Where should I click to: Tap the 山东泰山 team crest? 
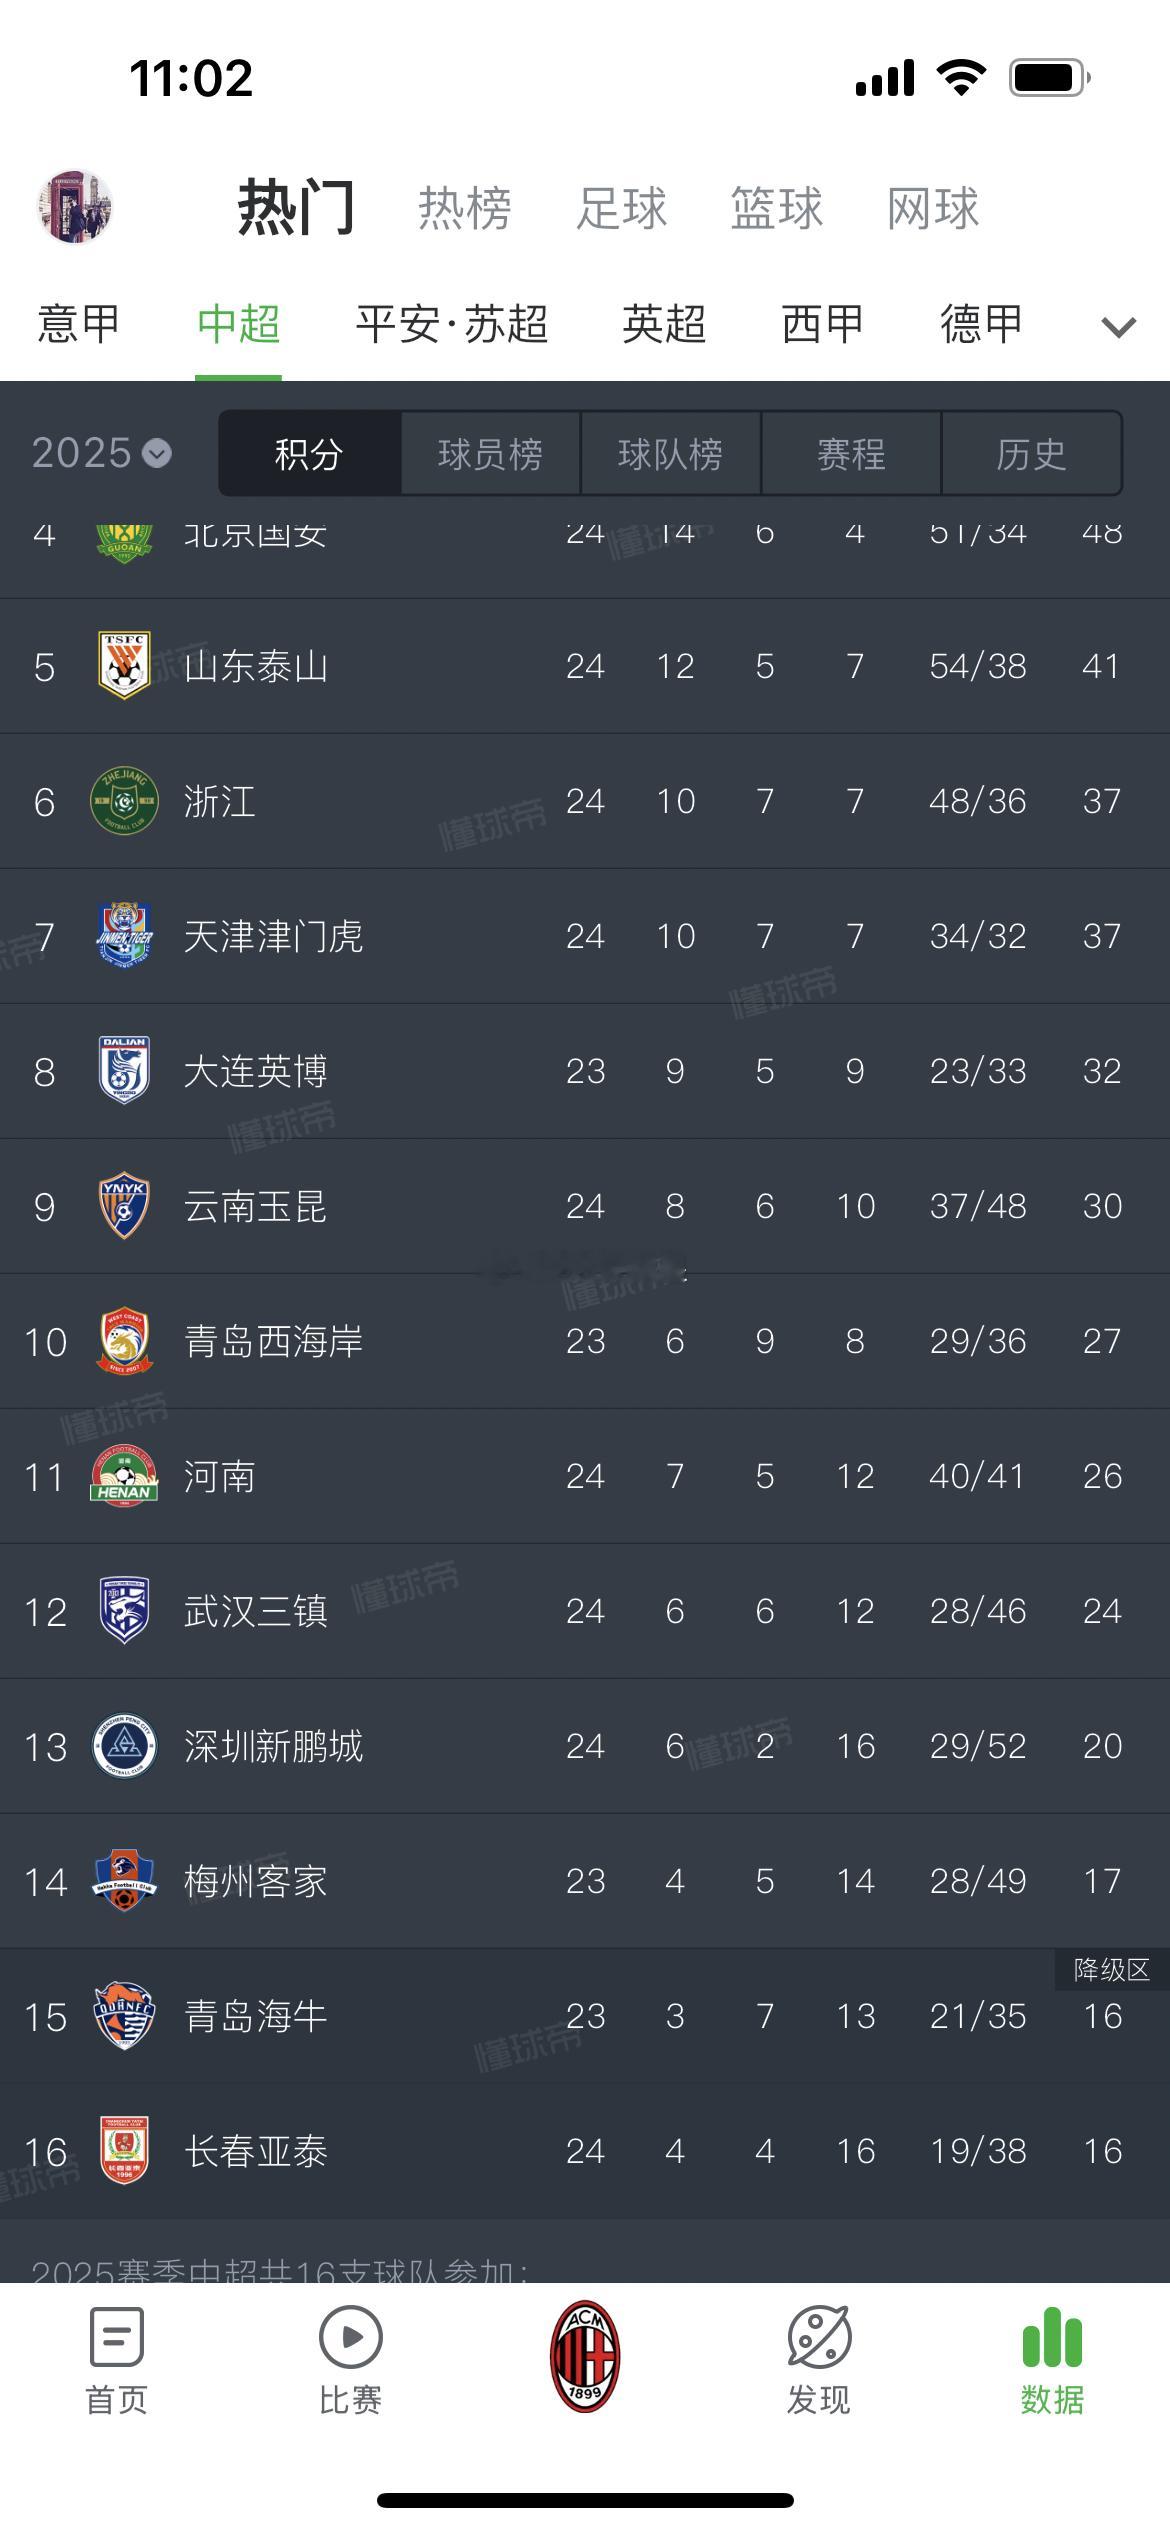(124, 665)
